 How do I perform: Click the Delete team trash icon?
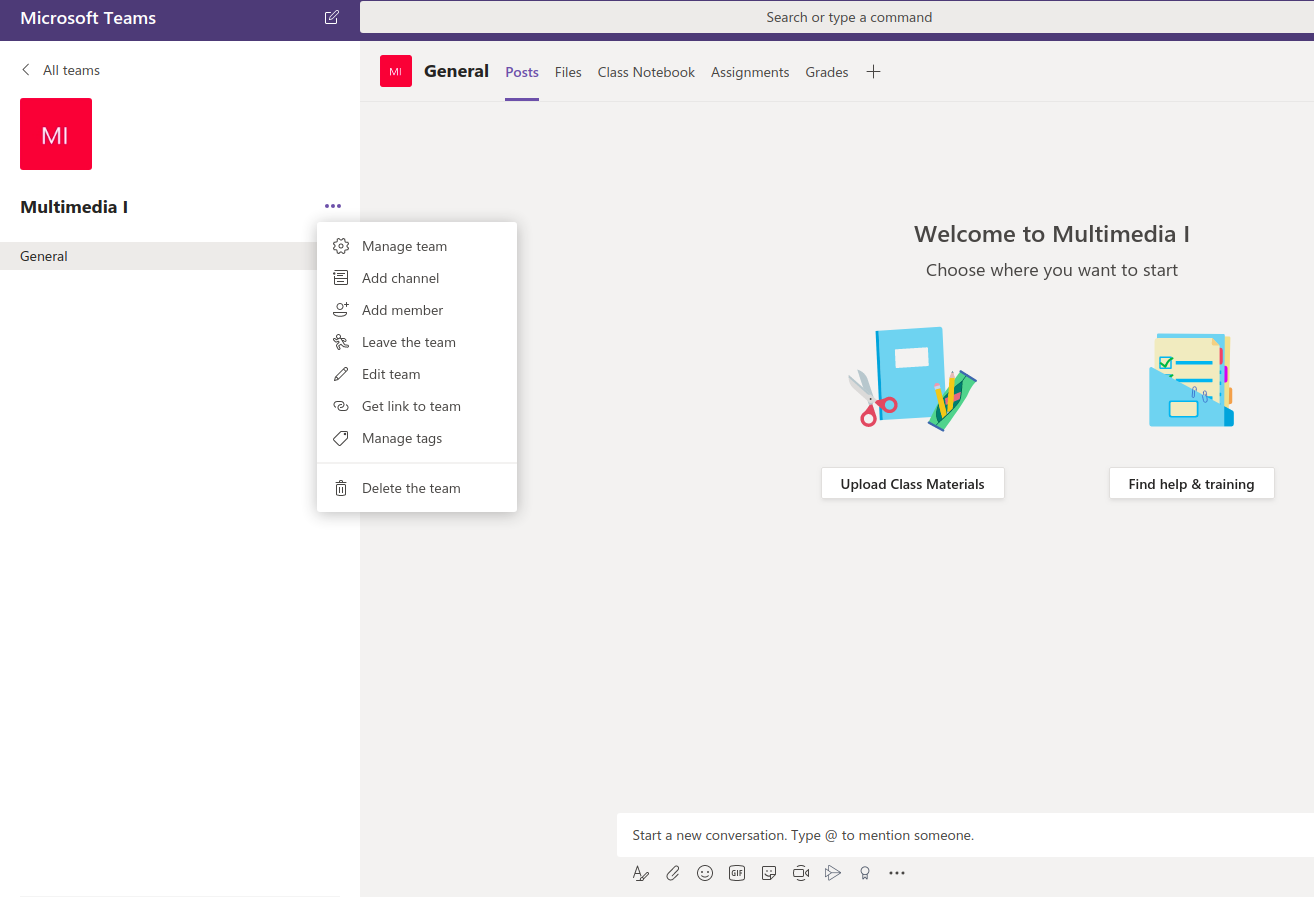[341, 488]
